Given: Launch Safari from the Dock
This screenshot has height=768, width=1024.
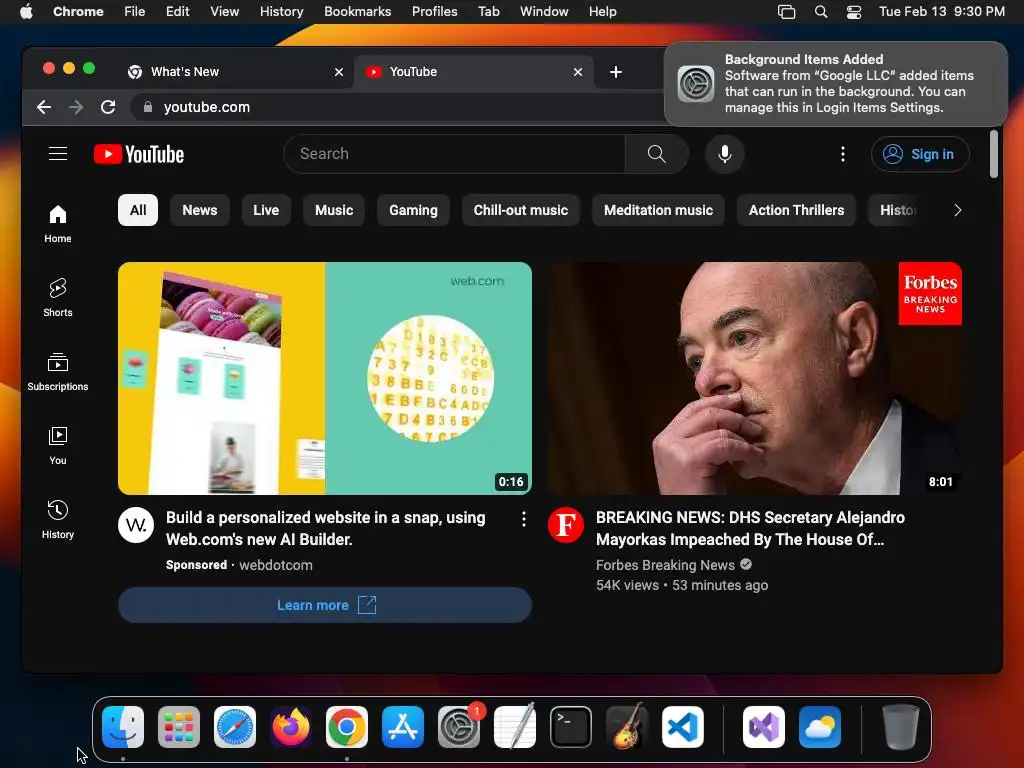Looking at the screenshot, I should coord(235,727).
